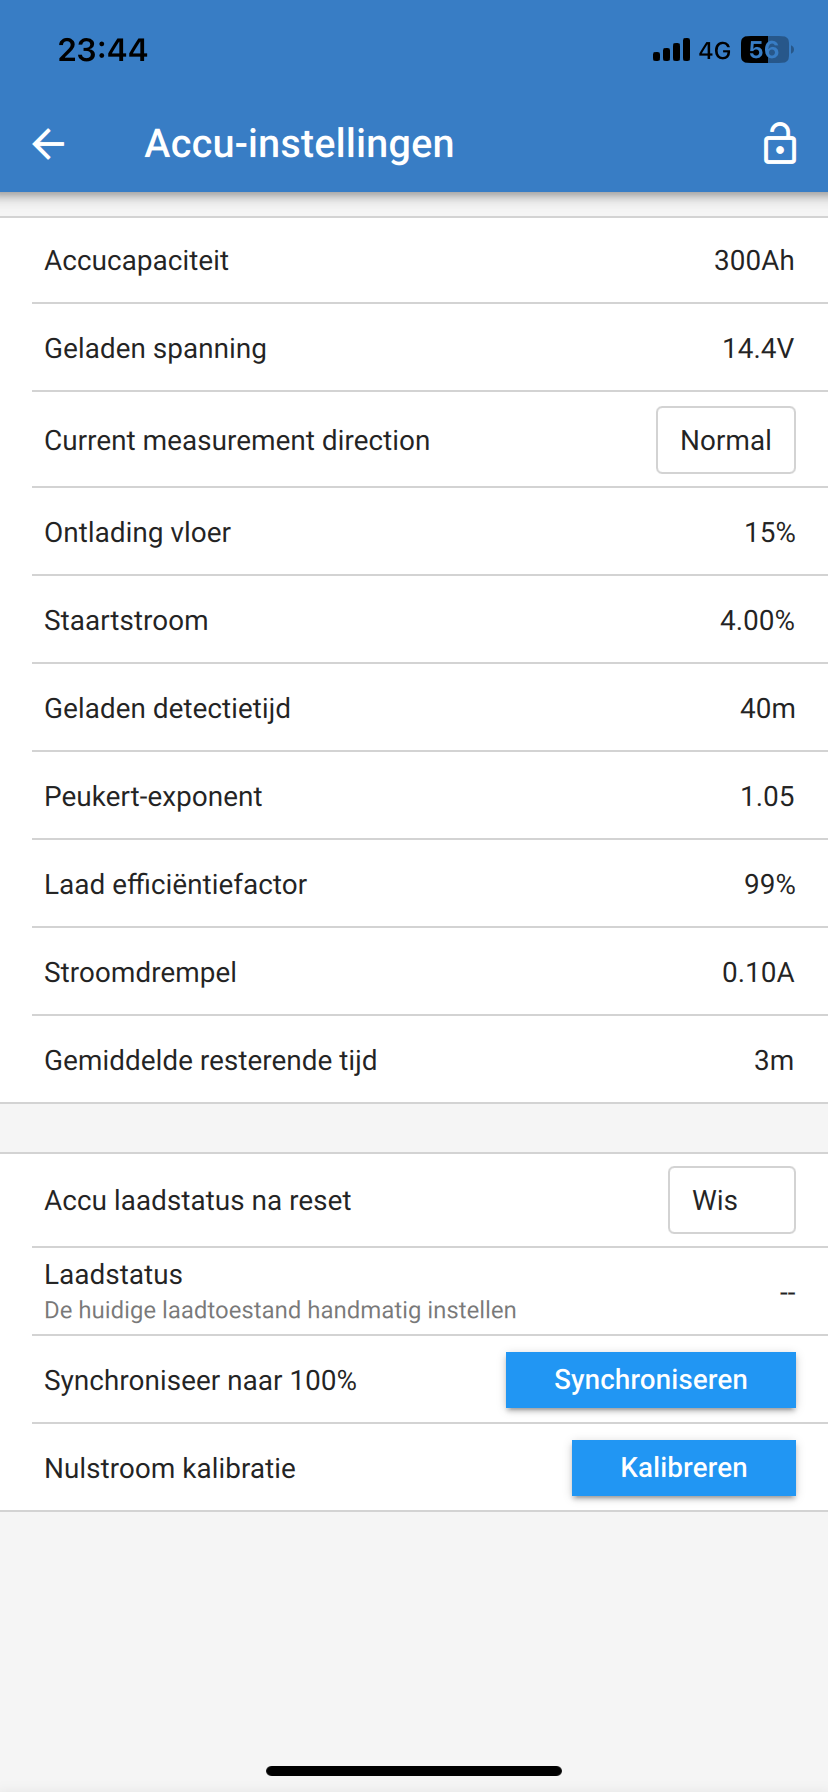Open the Wis dropdown for reset state
Image resolution: width=828 pixels, height=1792 pixels.
(731, 1200)
